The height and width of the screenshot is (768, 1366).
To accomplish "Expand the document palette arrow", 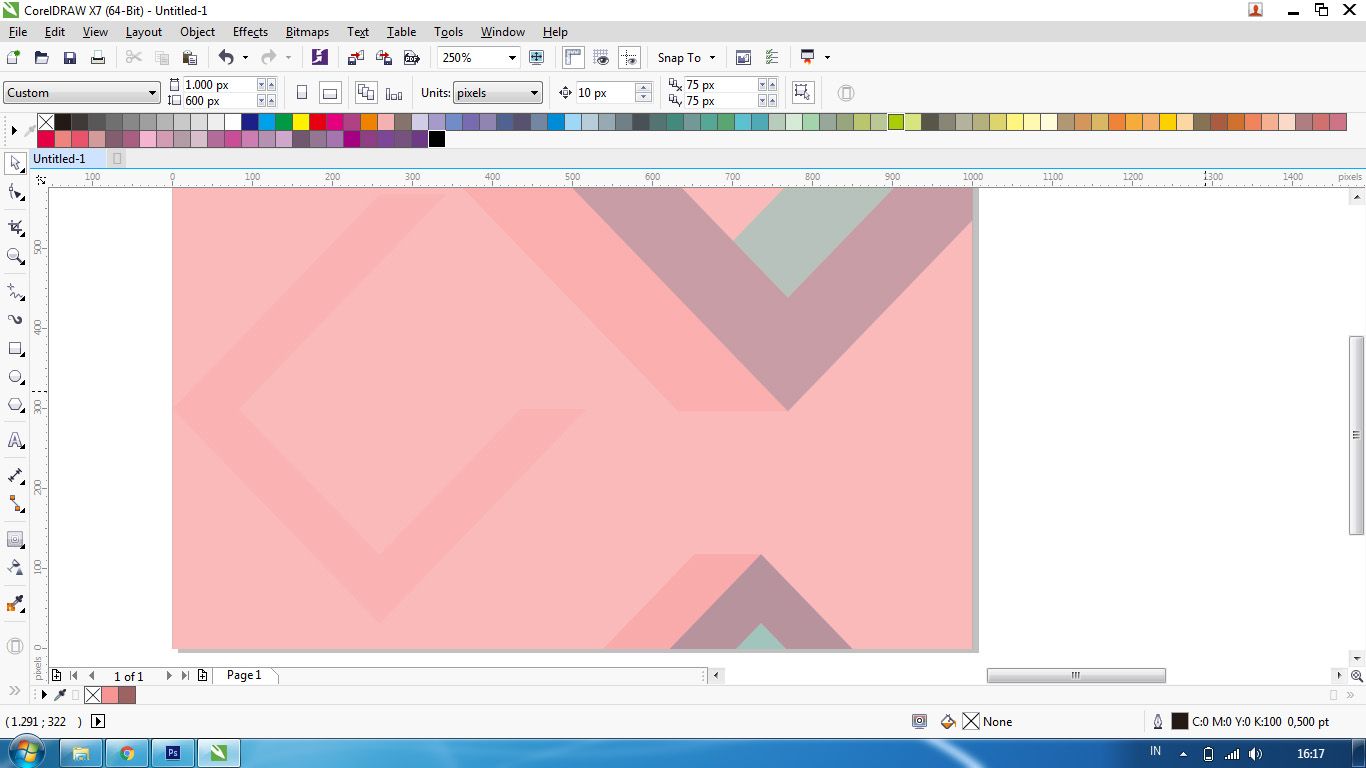I will [x=44, y=695].
